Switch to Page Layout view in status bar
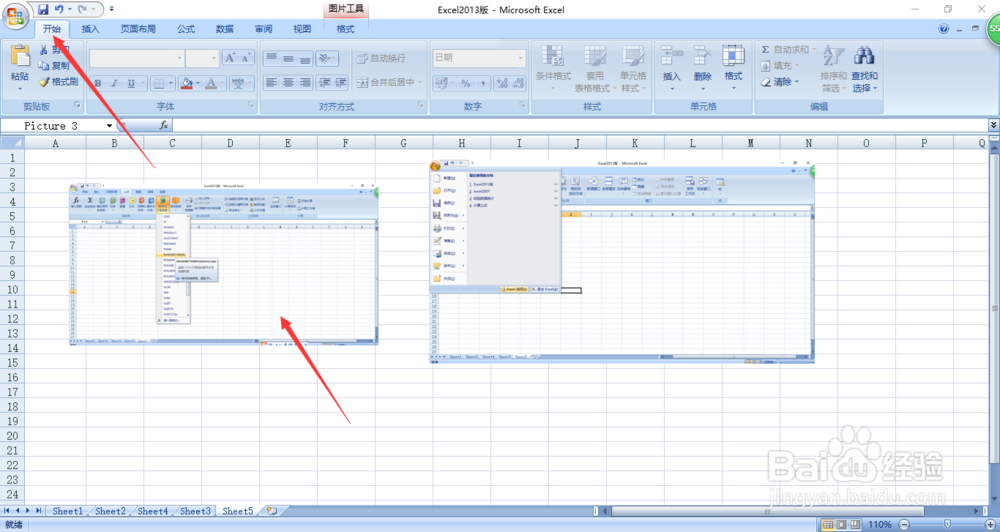Image resolution: width=1000 pixels, height=532 pixels. click(x=841, y=524)
